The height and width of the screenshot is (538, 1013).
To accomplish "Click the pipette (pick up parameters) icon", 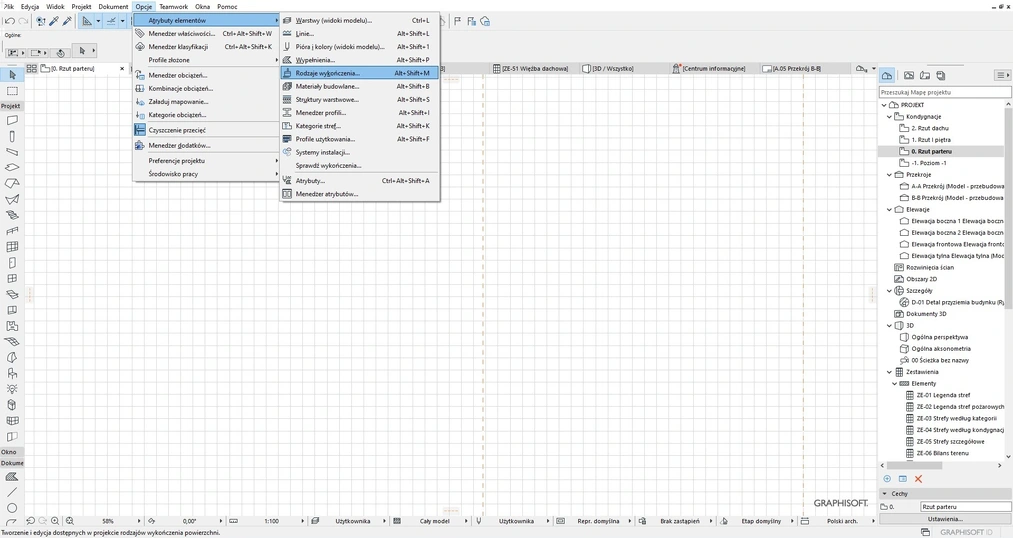I will click(54, 21).
